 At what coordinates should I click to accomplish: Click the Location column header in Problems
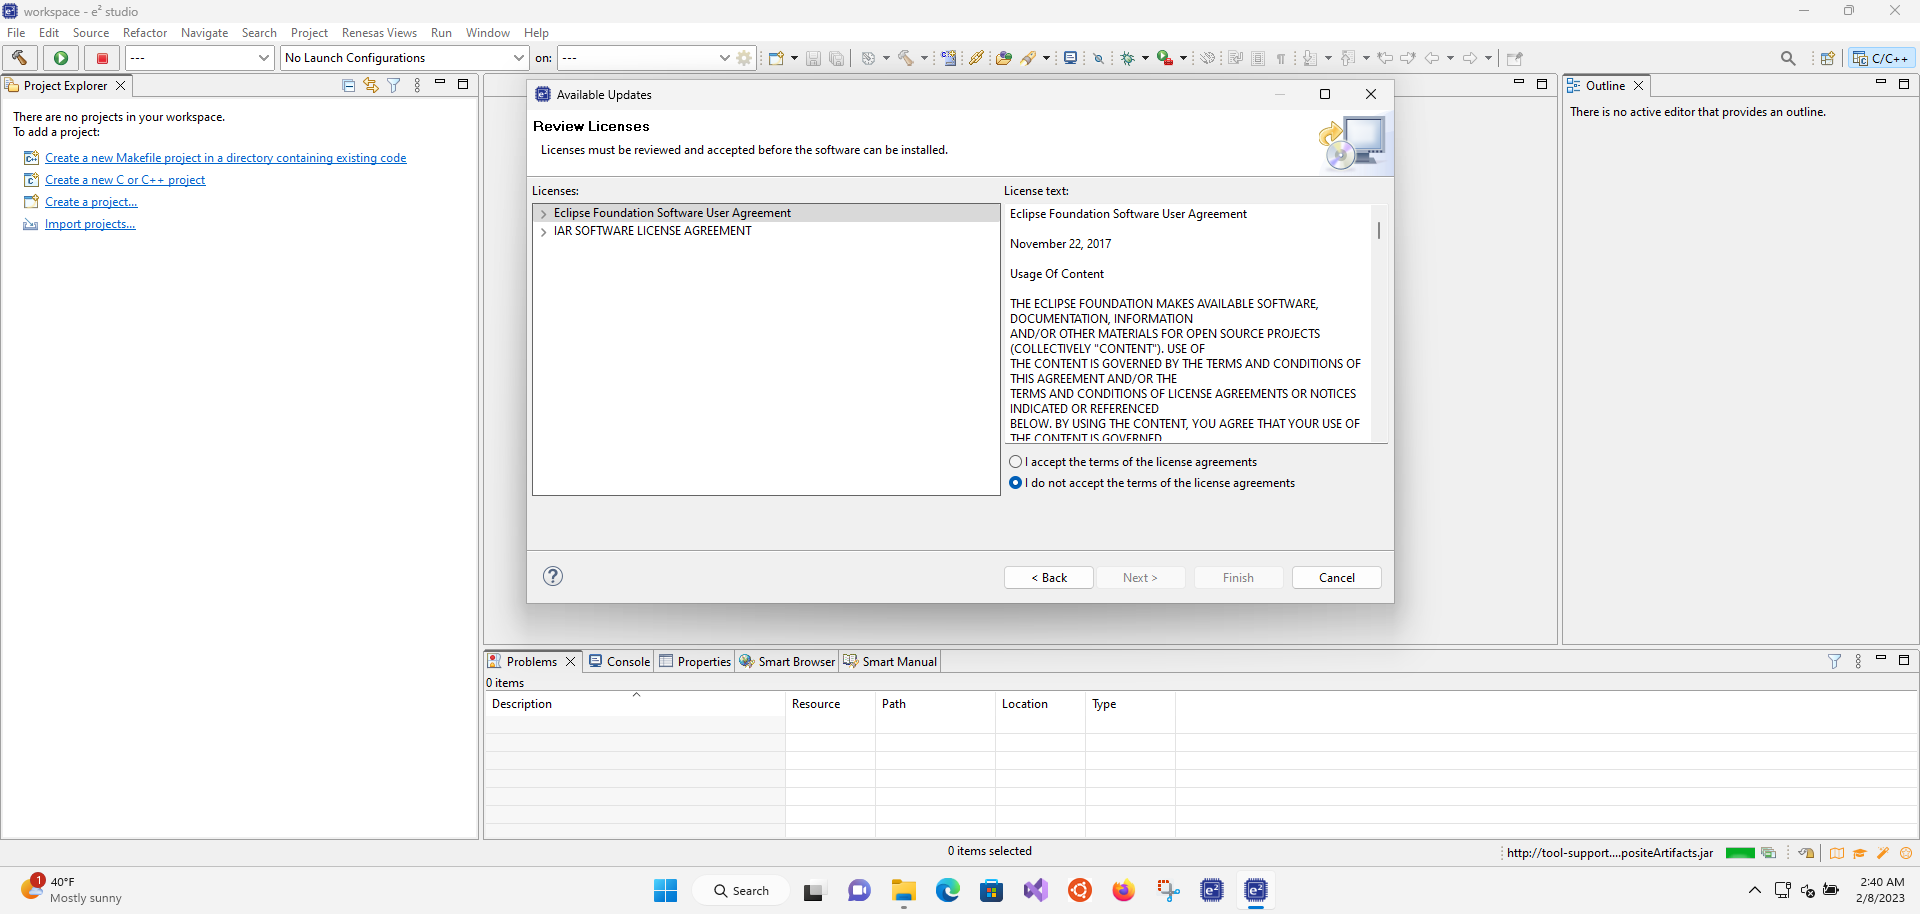(x=1040, y=704)
